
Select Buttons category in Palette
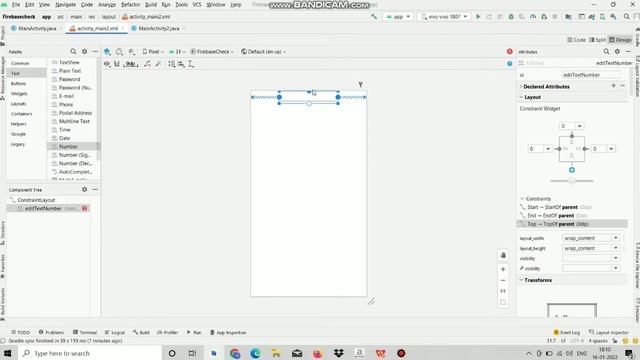[x=18, y=83]
